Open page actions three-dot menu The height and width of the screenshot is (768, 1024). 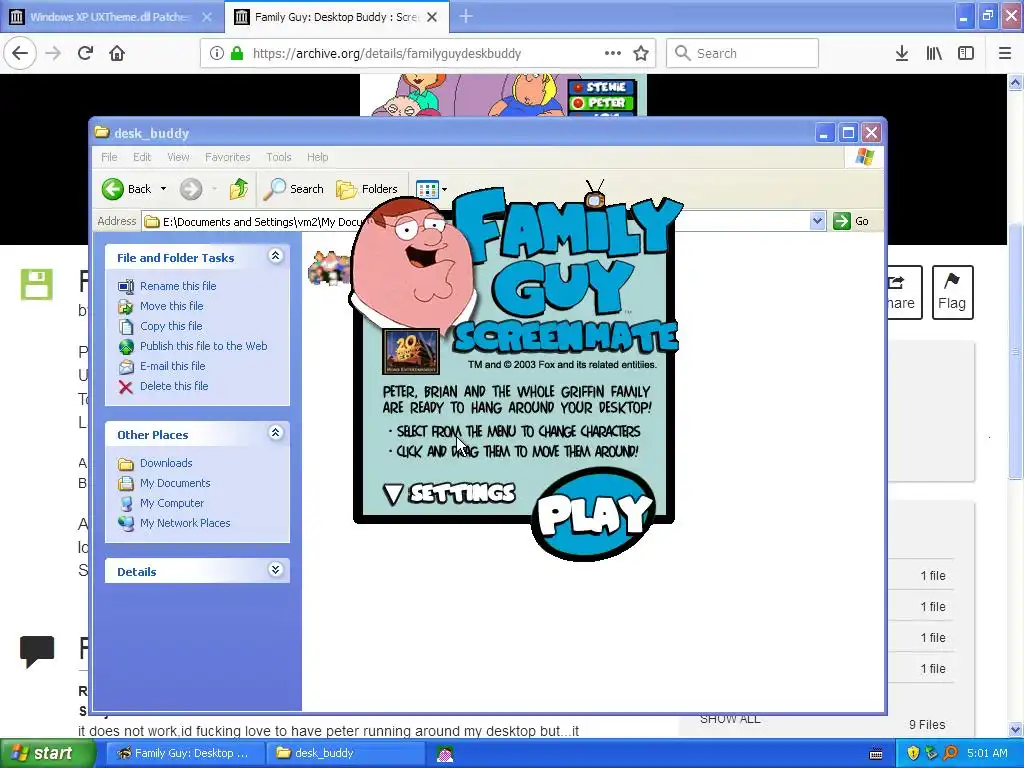(x=613, y=53)
